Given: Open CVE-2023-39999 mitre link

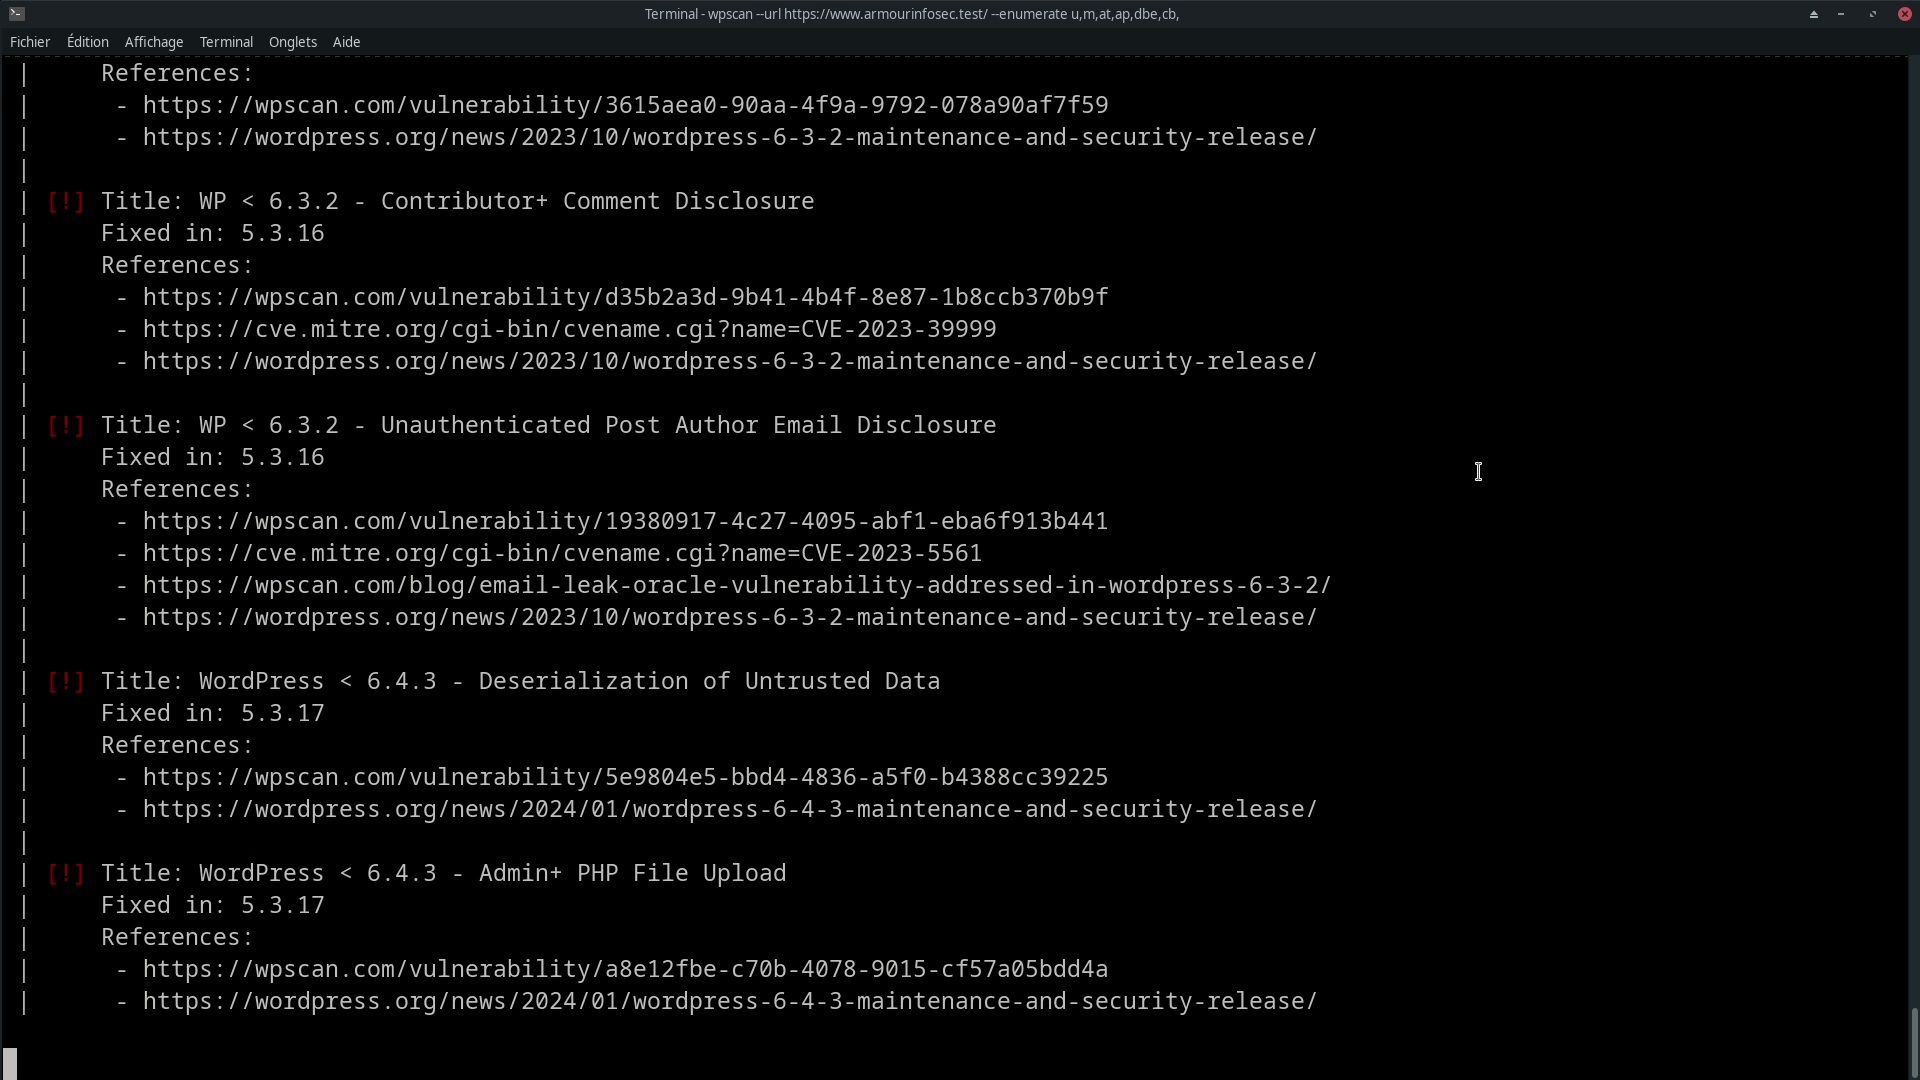Looking at the screenshot, I should (569, 329).
